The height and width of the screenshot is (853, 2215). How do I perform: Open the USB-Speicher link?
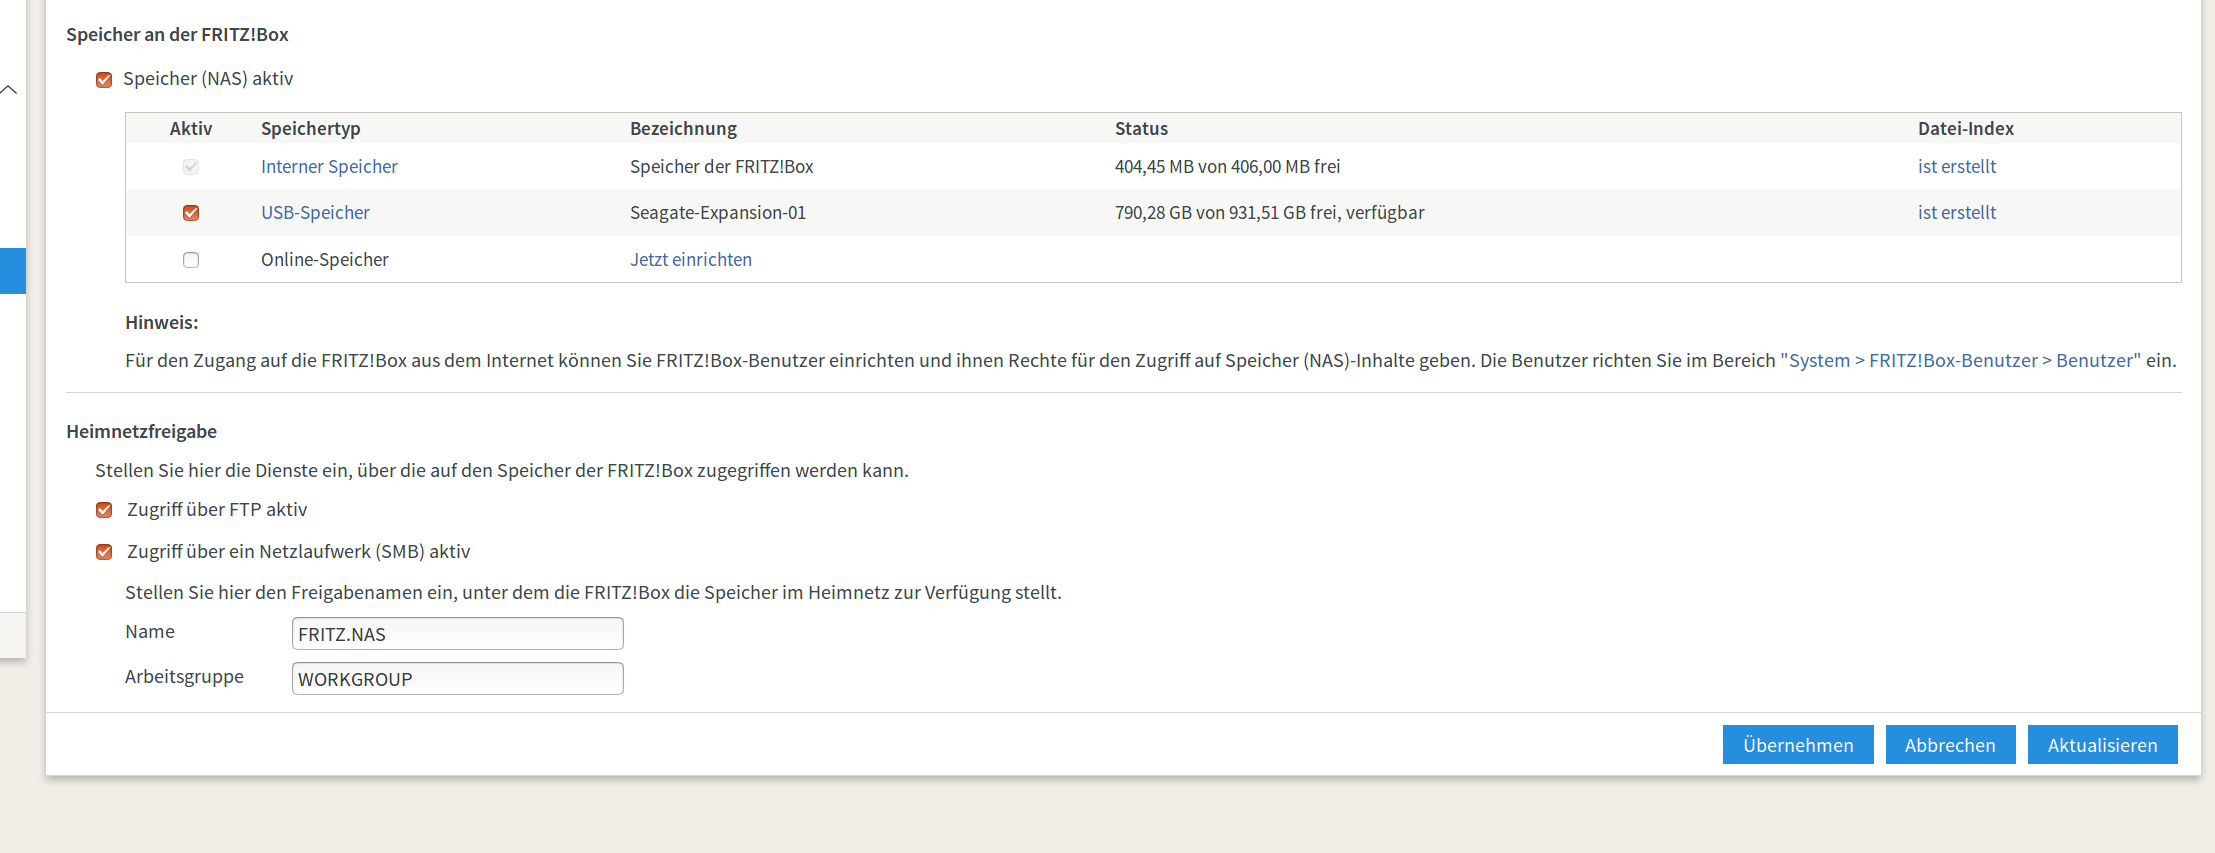click(315, 213)
